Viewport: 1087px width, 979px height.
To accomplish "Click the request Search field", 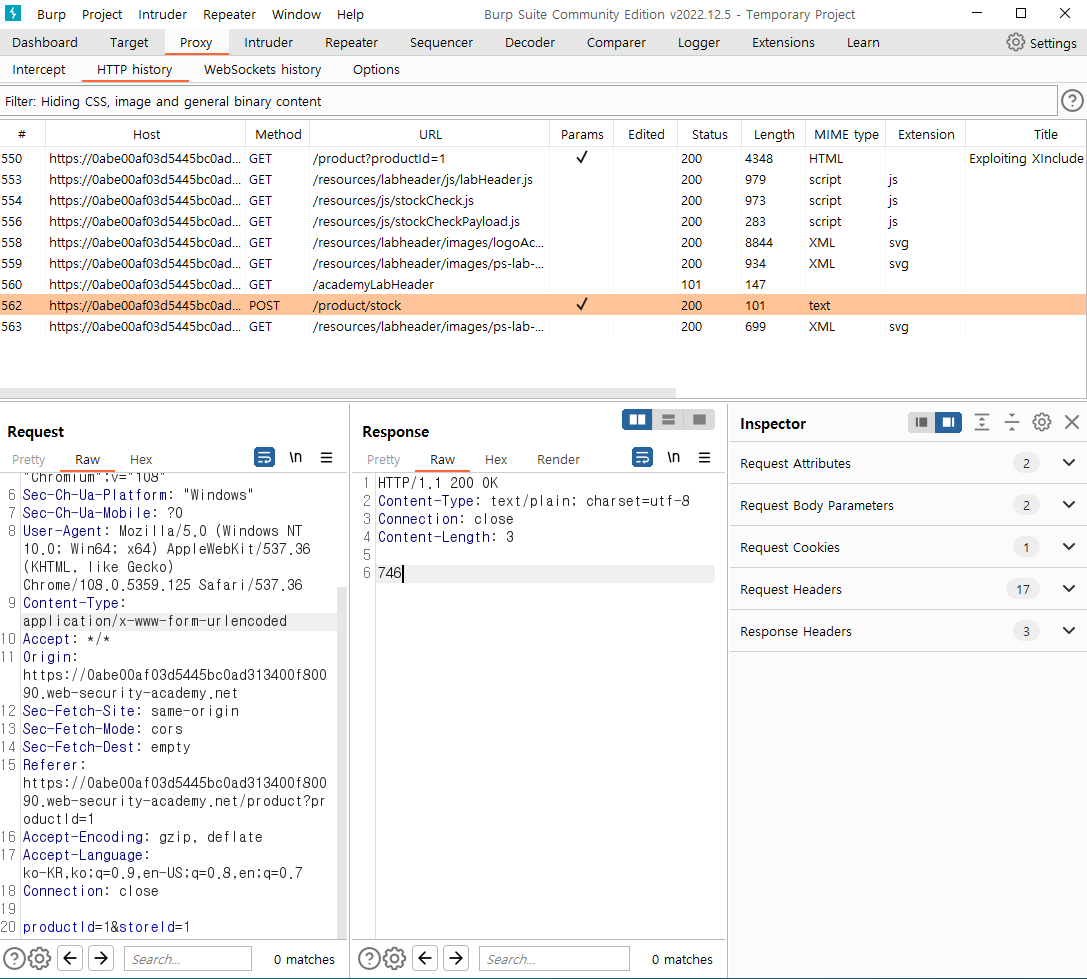I will pos(188,959).
